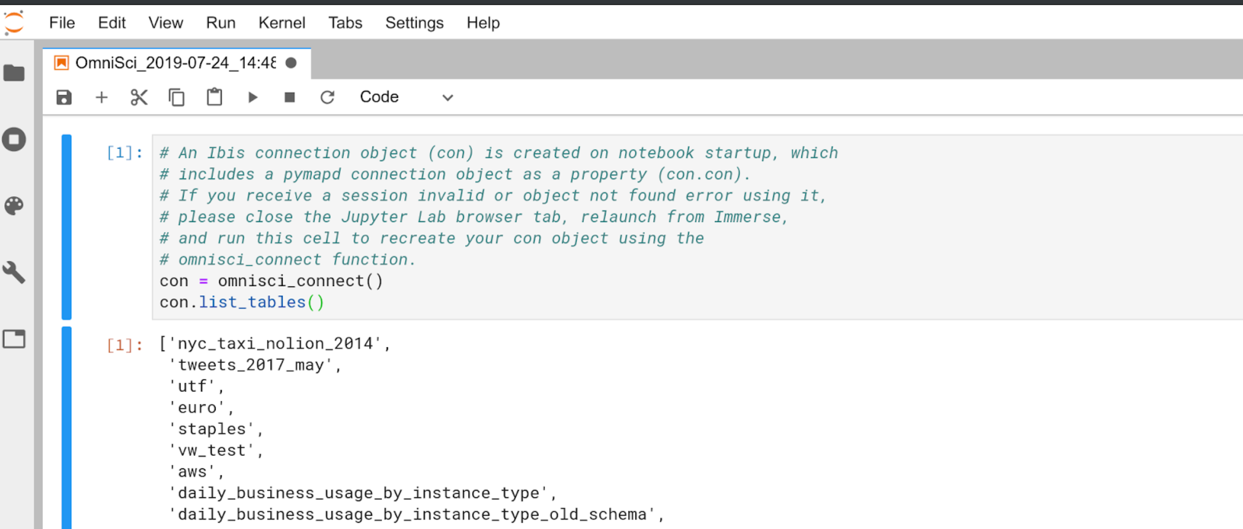The height and width of the screenshot is (529, 1243).
Task: Copy the selected cell icon
Action: click(x=176, y=97)
